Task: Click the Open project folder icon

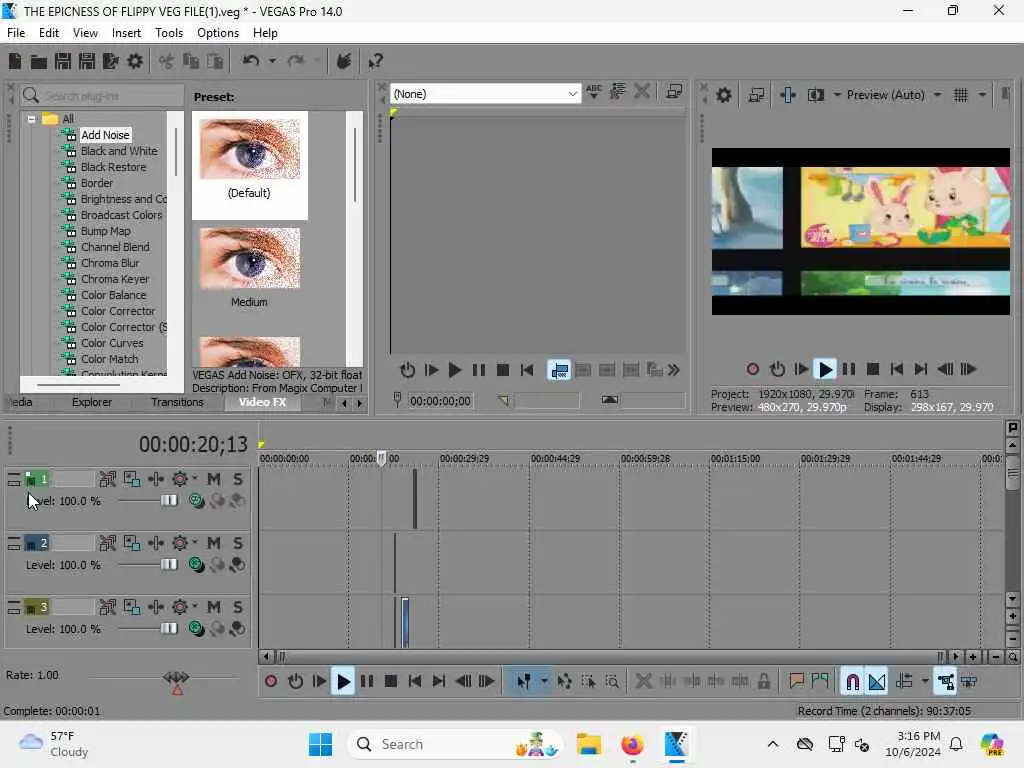Action: pyautogui.click(x=39, y=61)
